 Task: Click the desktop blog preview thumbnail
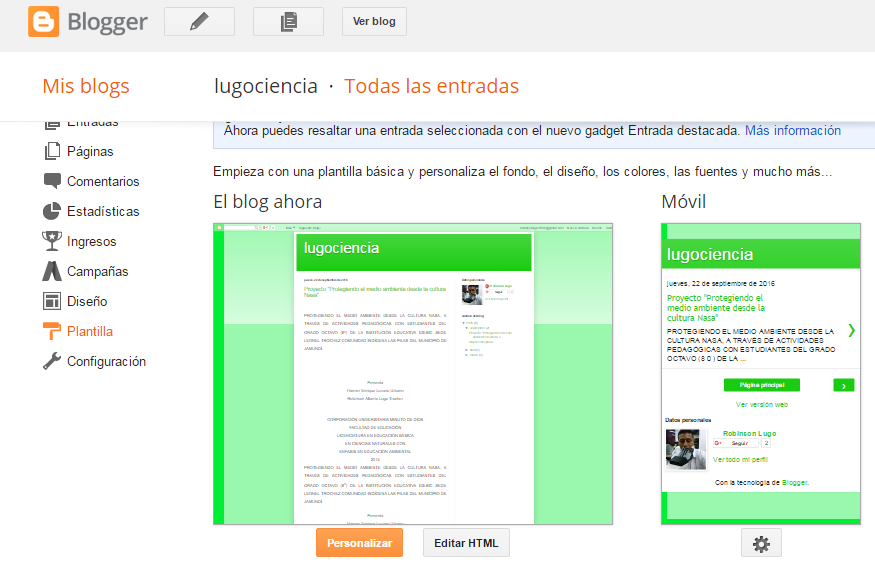point(413,374)
